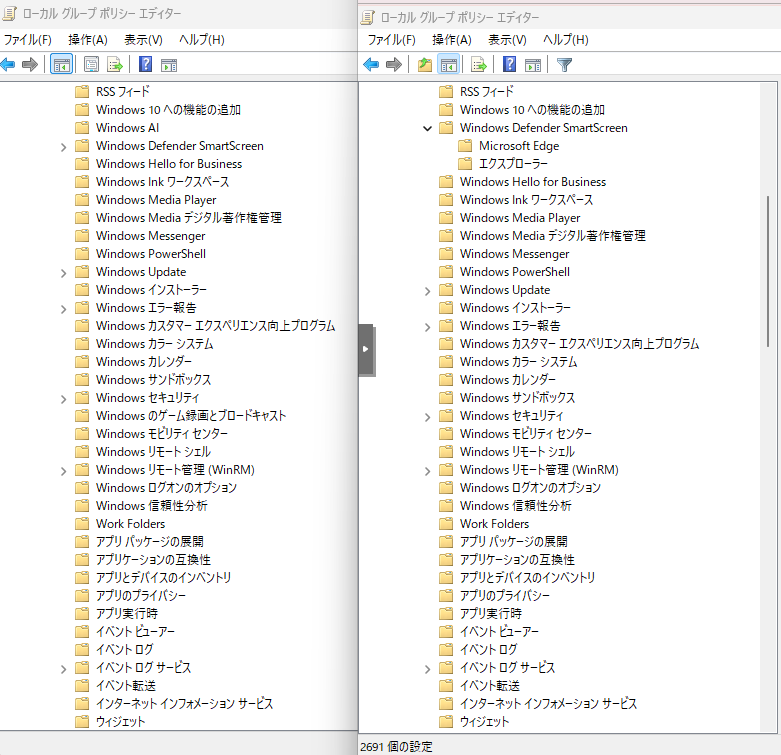This screenshot has width=781, height=755.
Task: Open 操作(A) menu in left window
Action: tap(88, 40)
